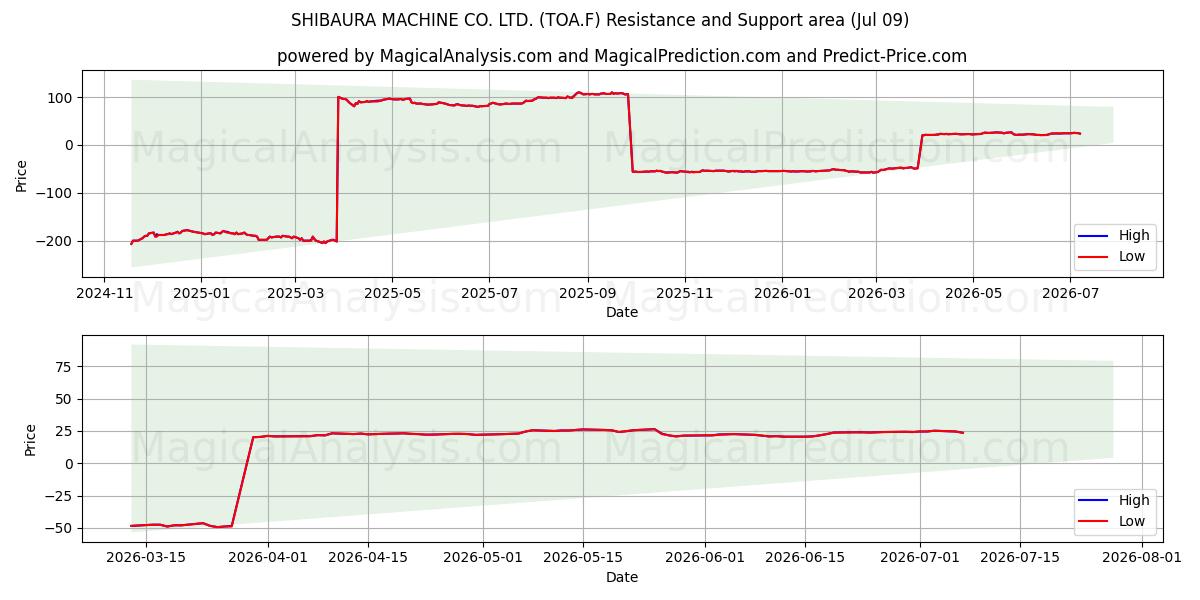Click top chart x-axis label 2026-01
The width and height of the screenshot is (1200, 600).
781,294
